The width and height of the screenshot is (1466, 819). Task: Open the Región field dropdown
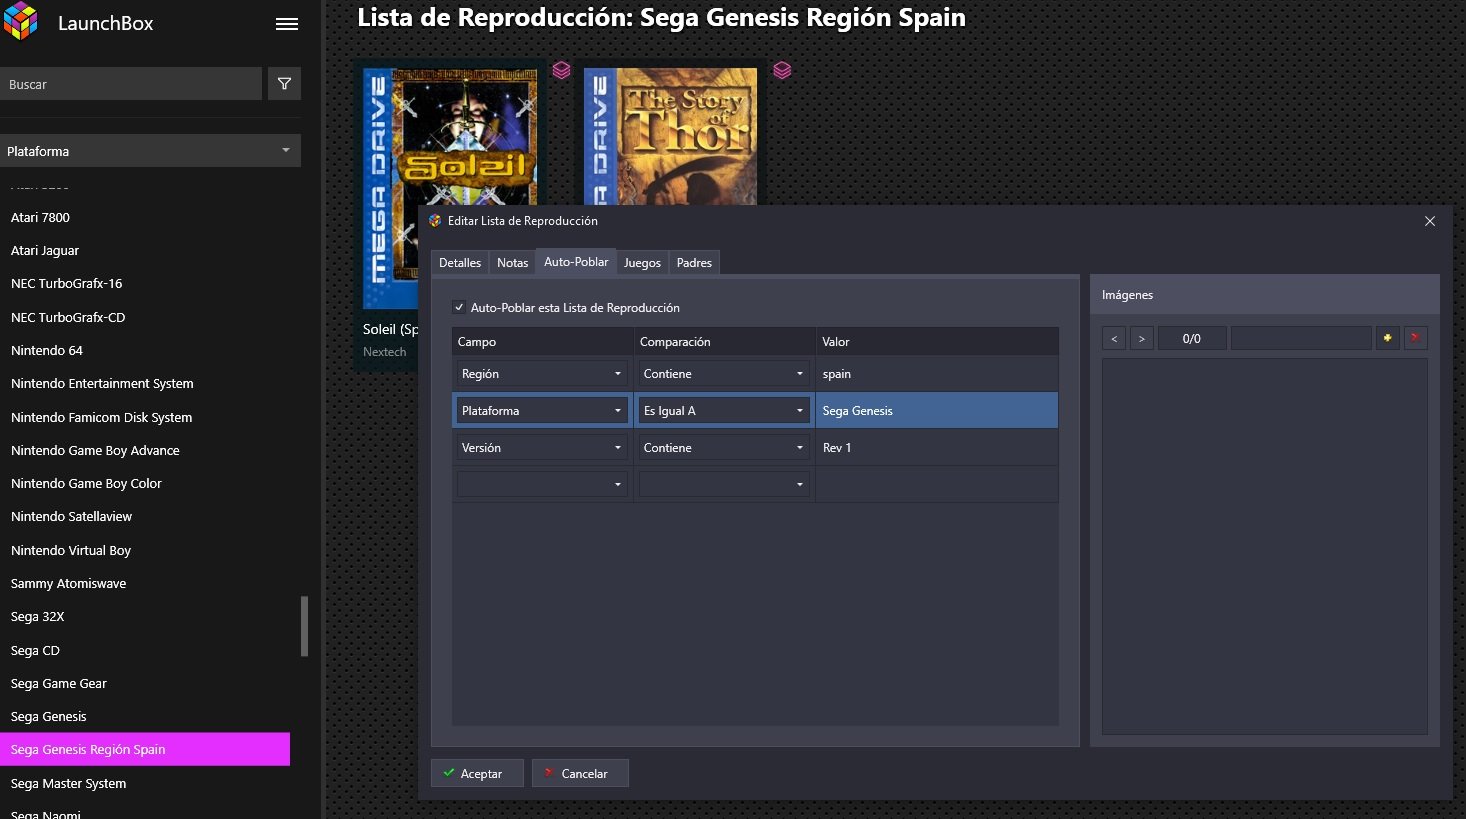542,374
